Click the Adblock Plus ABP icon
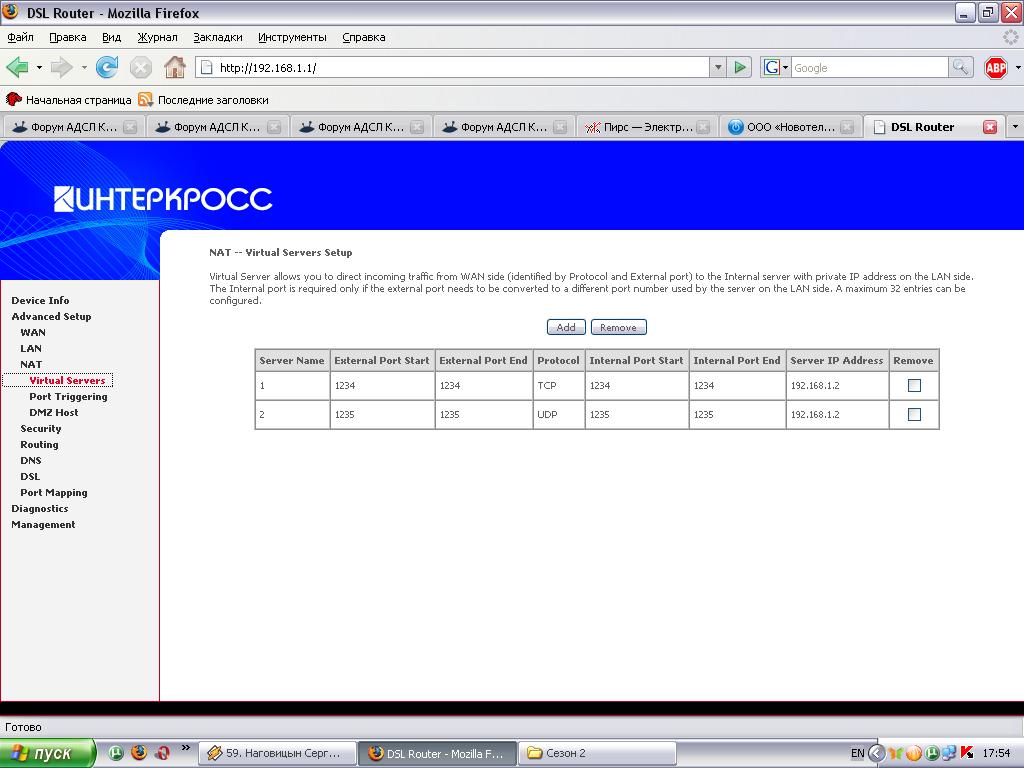 [x=996, y=68]
